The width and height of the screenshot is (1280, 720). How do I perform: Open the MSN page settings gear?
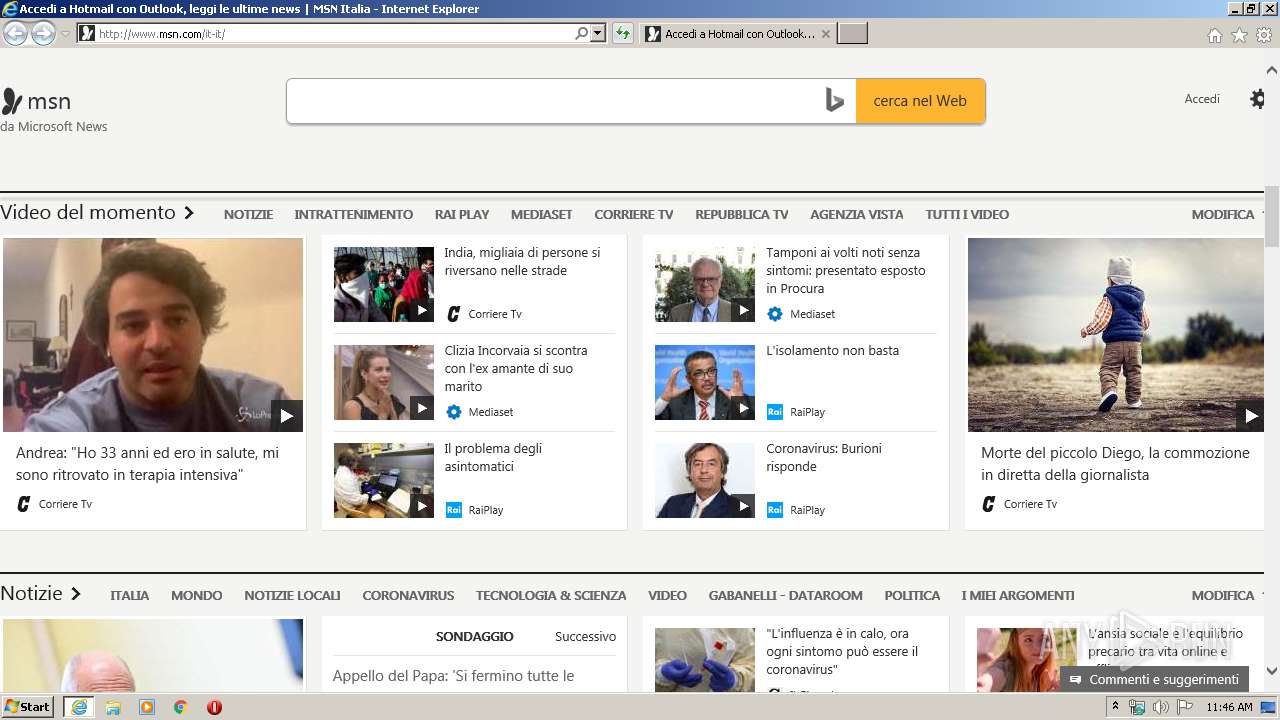point(1258,99)
